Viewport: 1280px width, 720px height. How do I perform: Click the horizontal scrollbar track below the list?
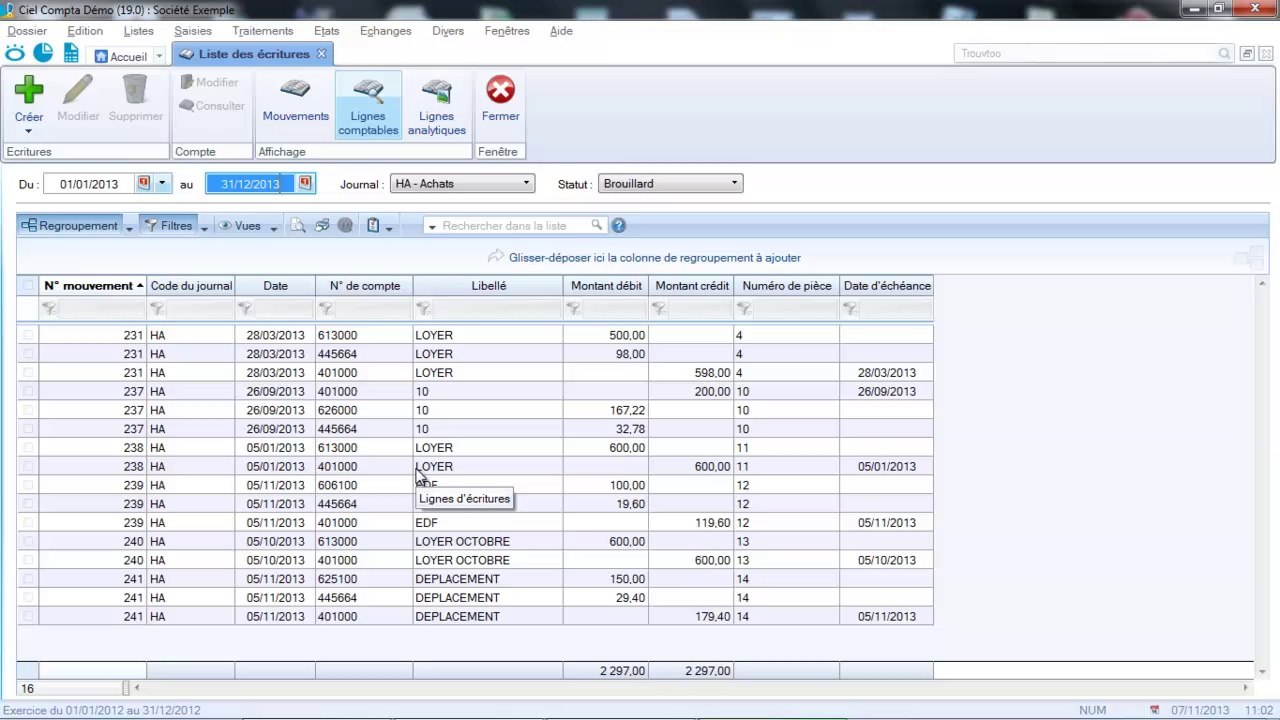690,688
